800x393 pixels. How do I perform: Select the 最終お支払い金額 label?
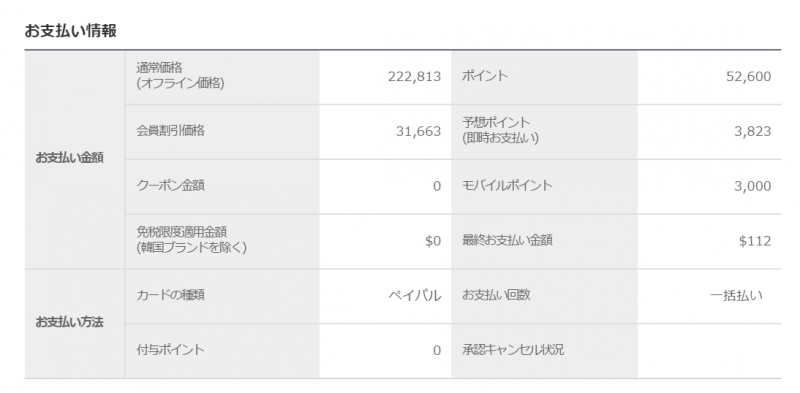click(x=507, y=240)
